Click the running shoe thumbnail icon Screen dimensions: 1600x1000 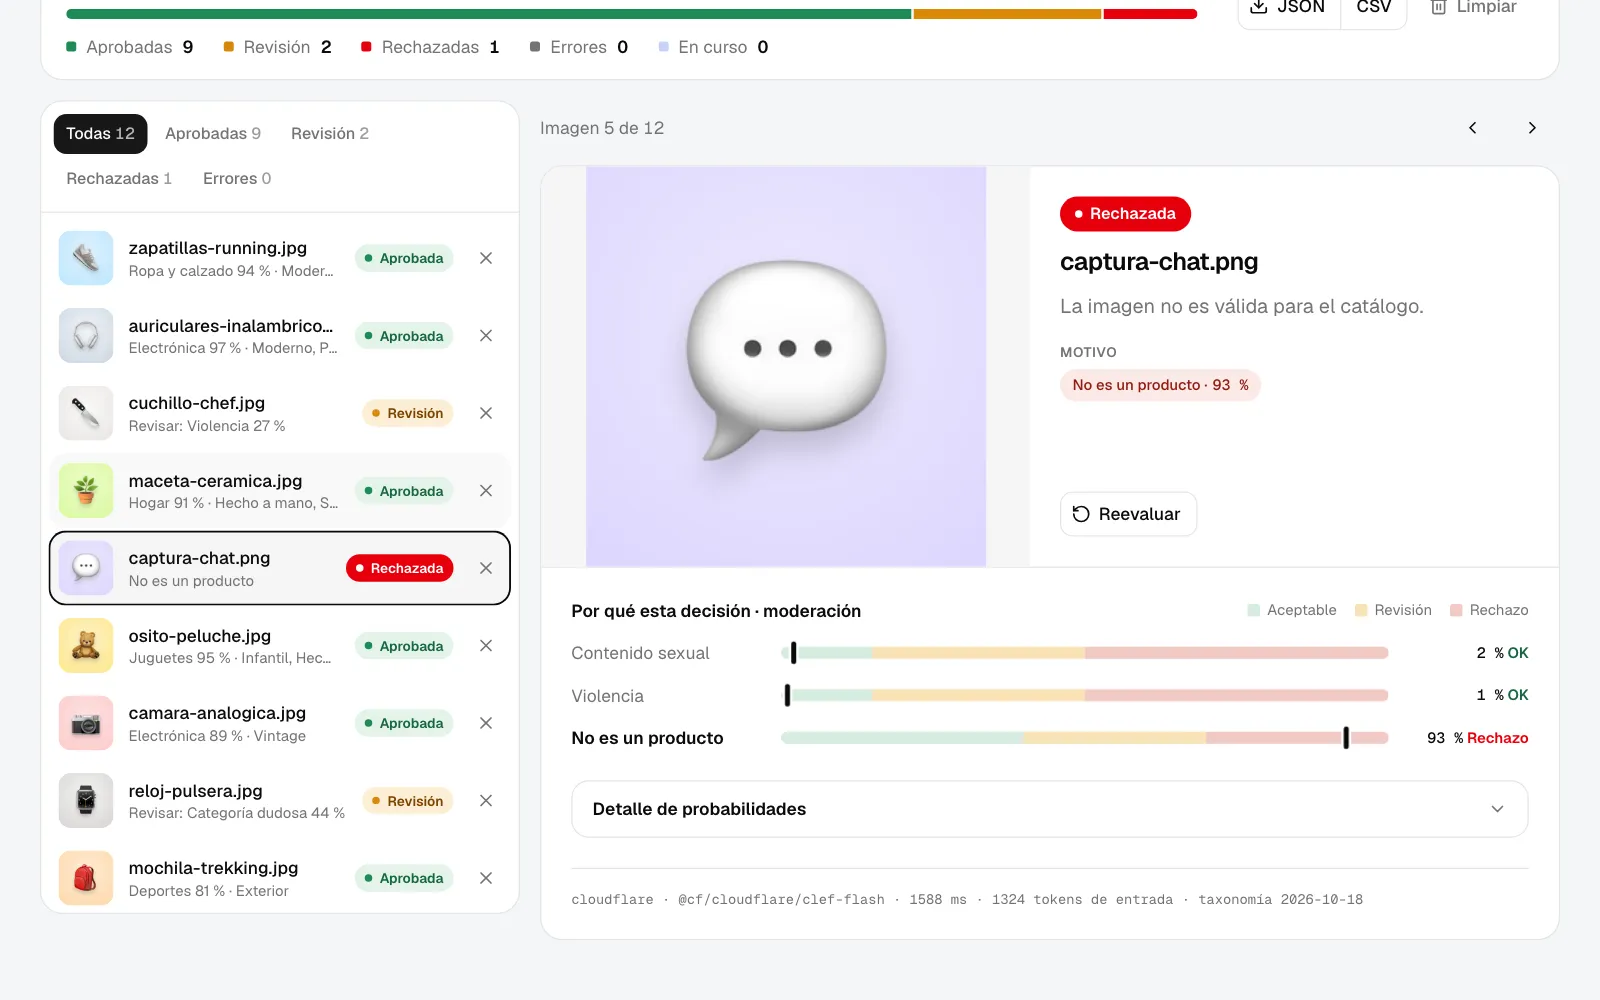click(x=86, y=258)
